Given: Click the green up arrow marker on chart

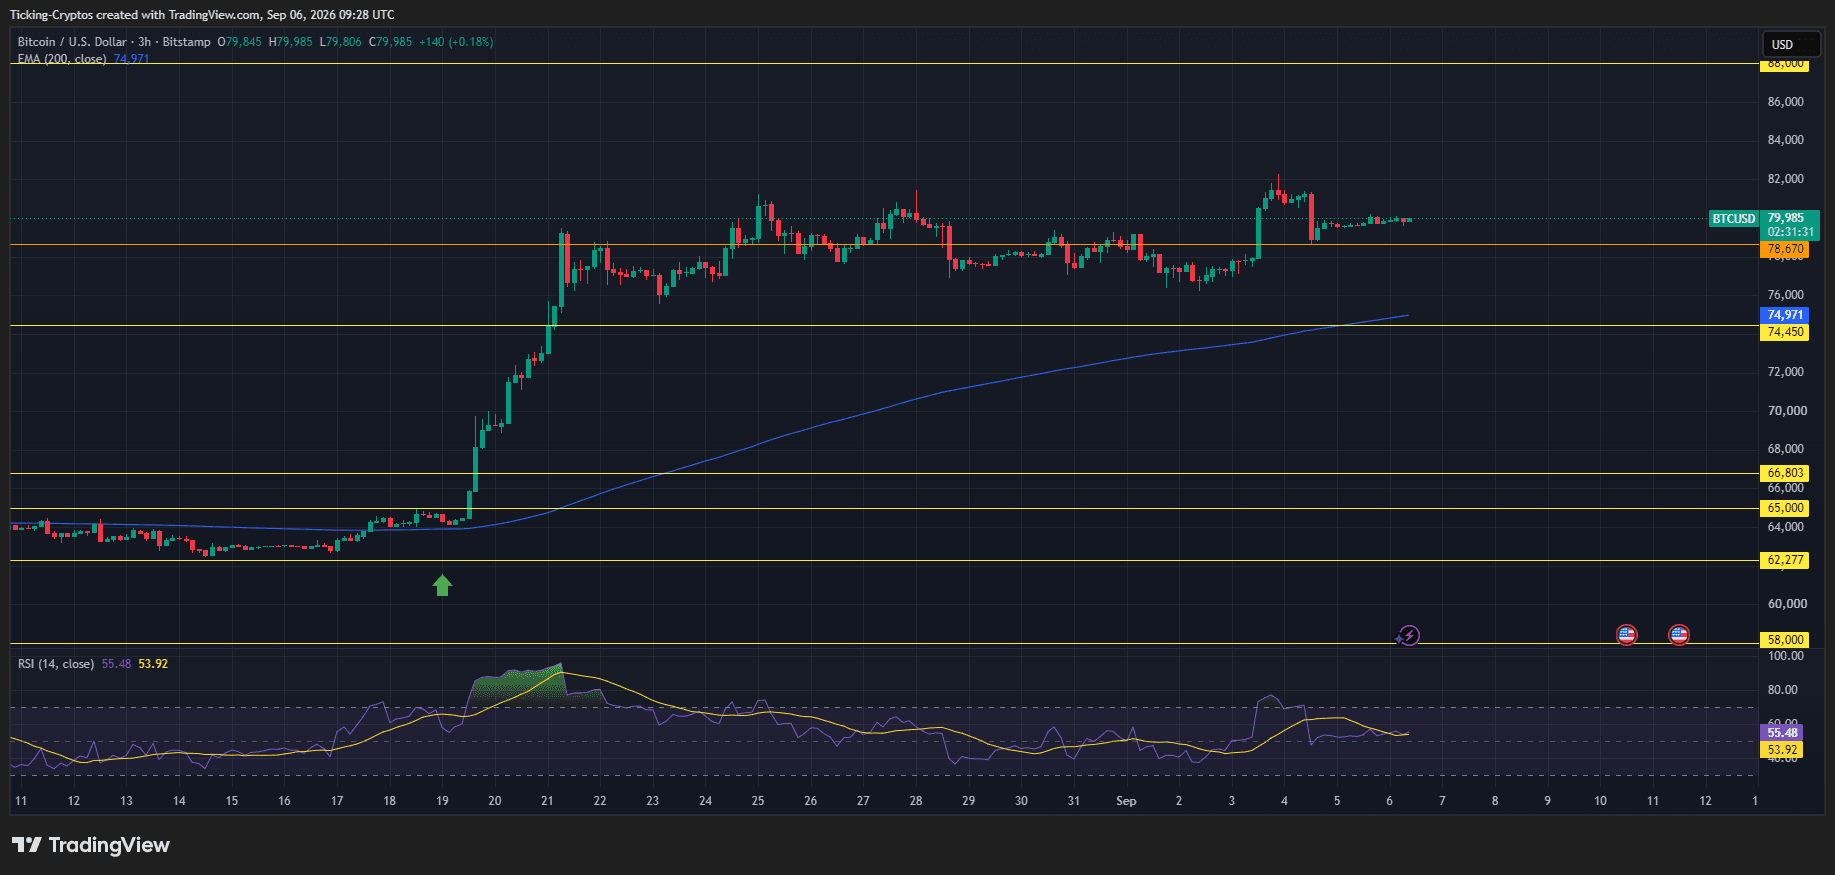Looking at the screenshot, I should 442,585.
